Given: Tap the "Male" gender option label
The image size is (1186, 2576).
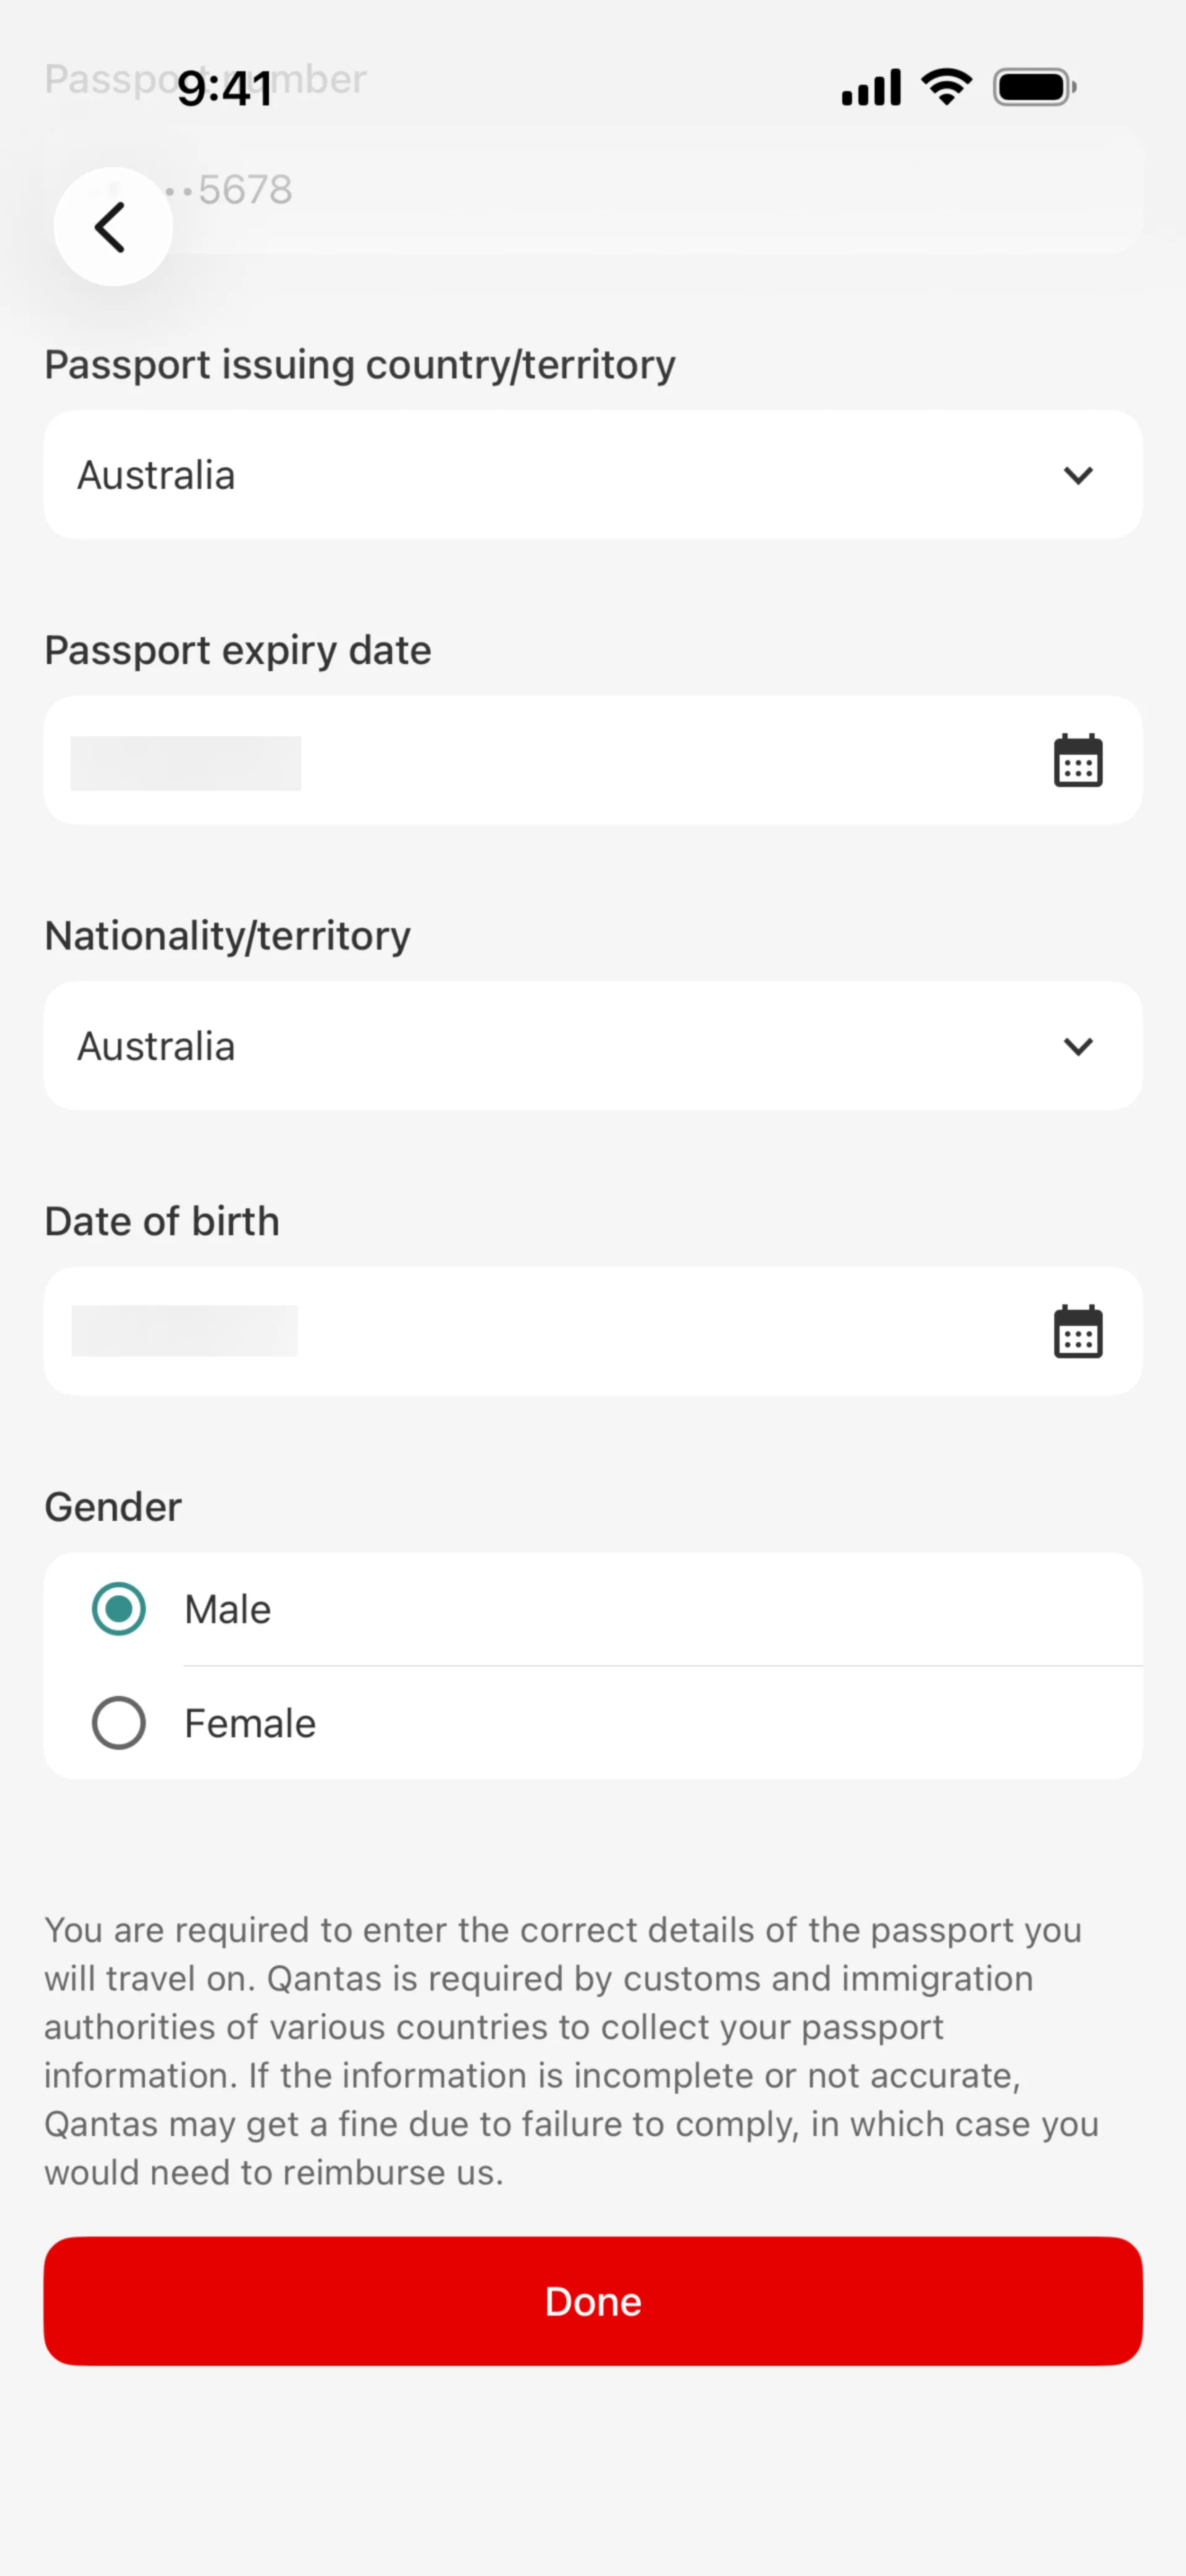Looking at the screenshot, I should (228, 1610).
